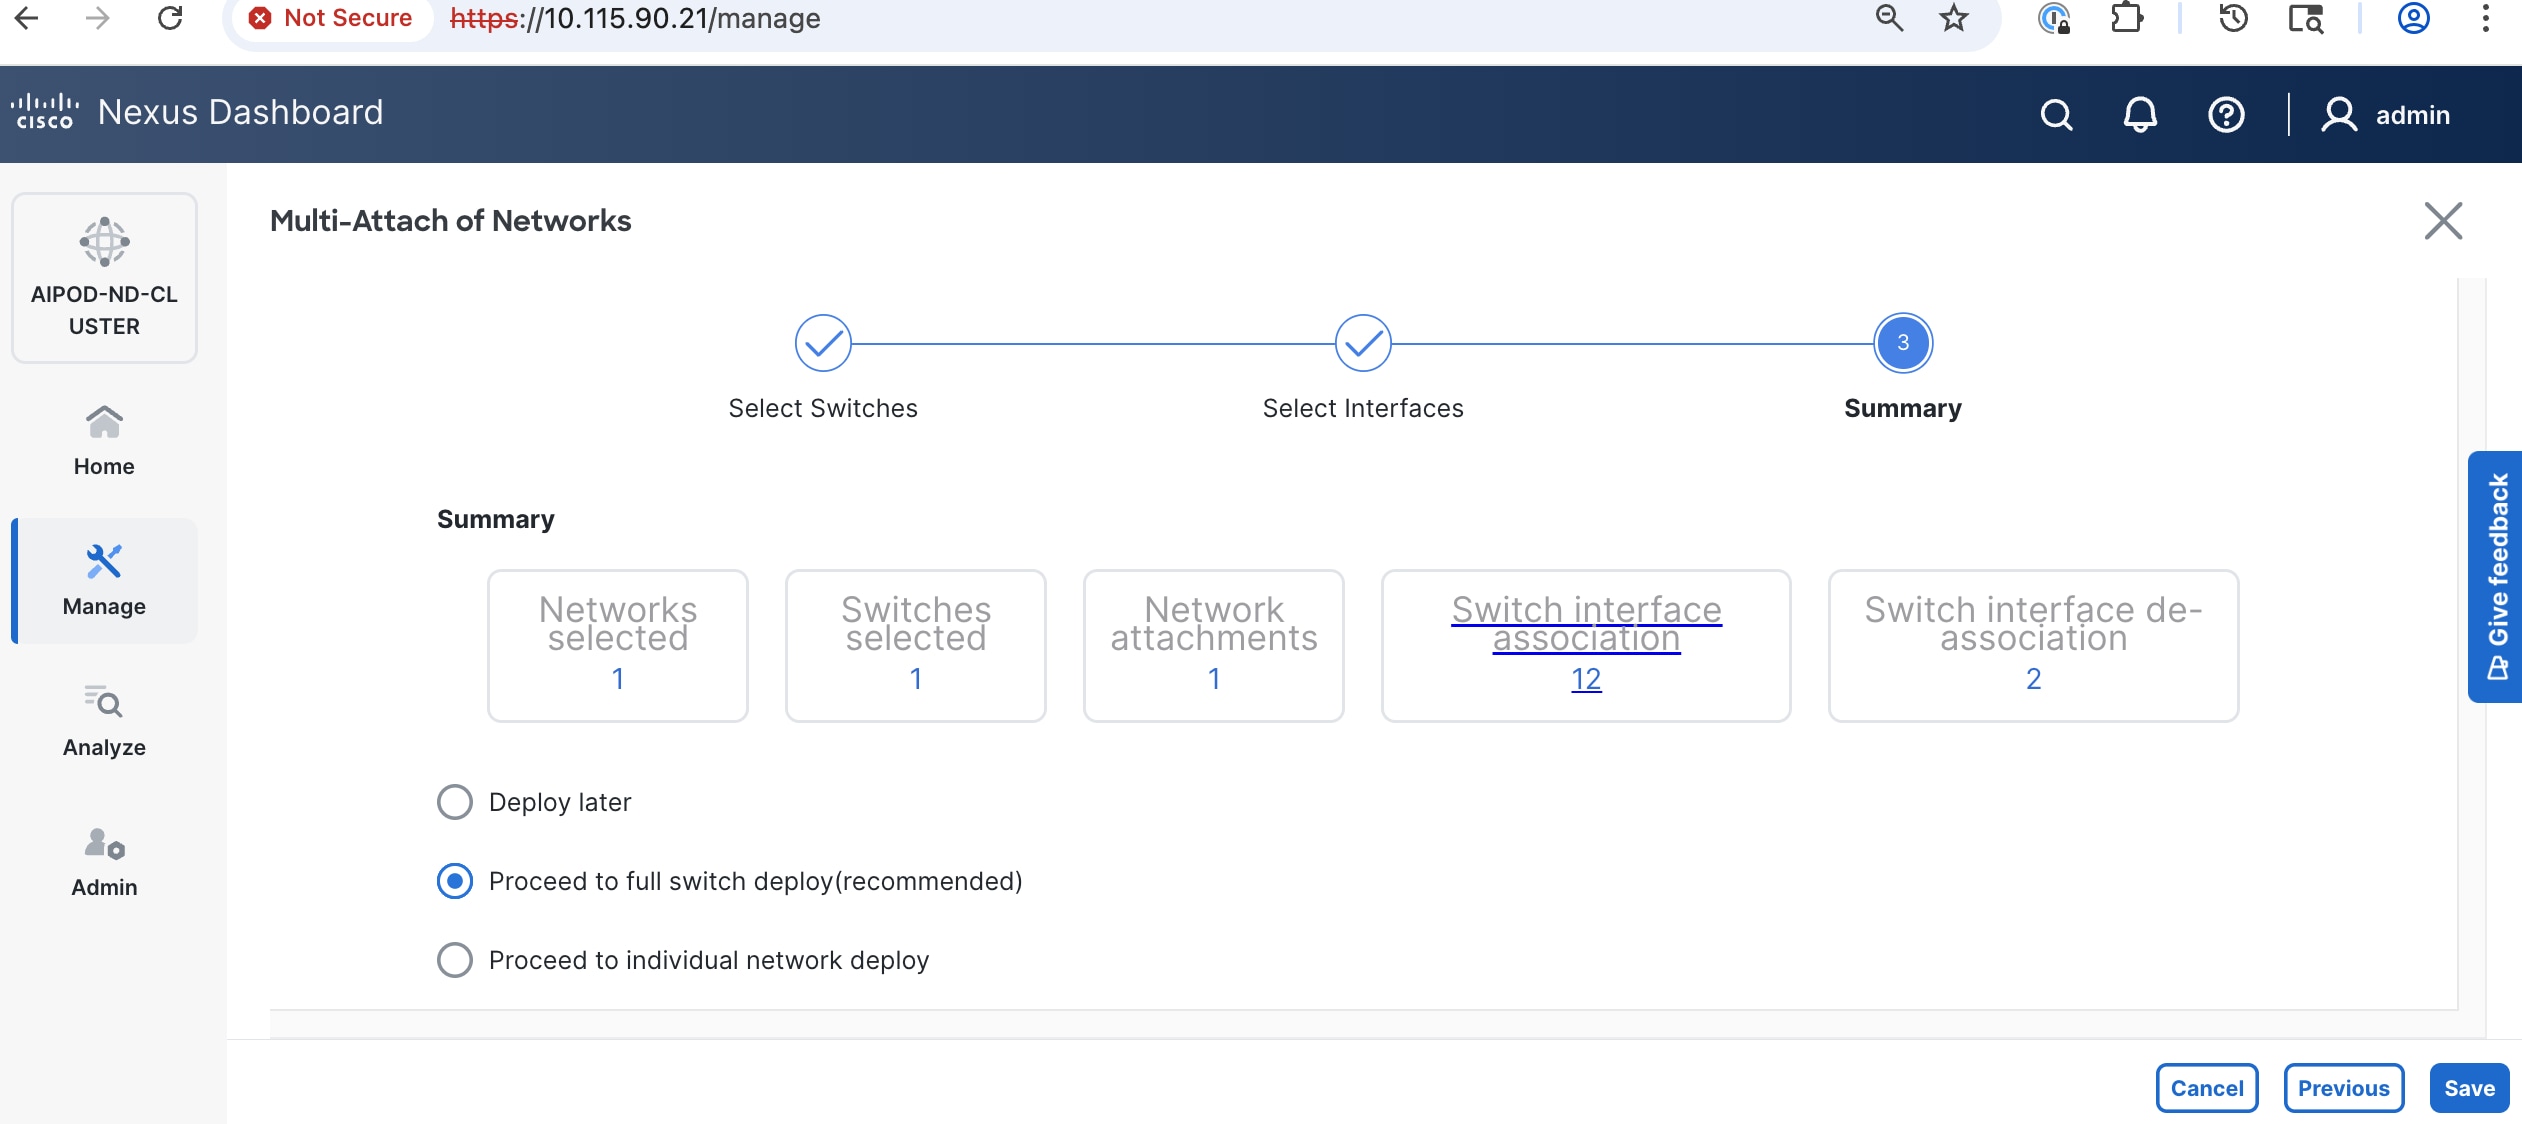Screen dimensions: 2522x1124
Task: Open the Admin section in the sidebar
Action: click(103, 860)
